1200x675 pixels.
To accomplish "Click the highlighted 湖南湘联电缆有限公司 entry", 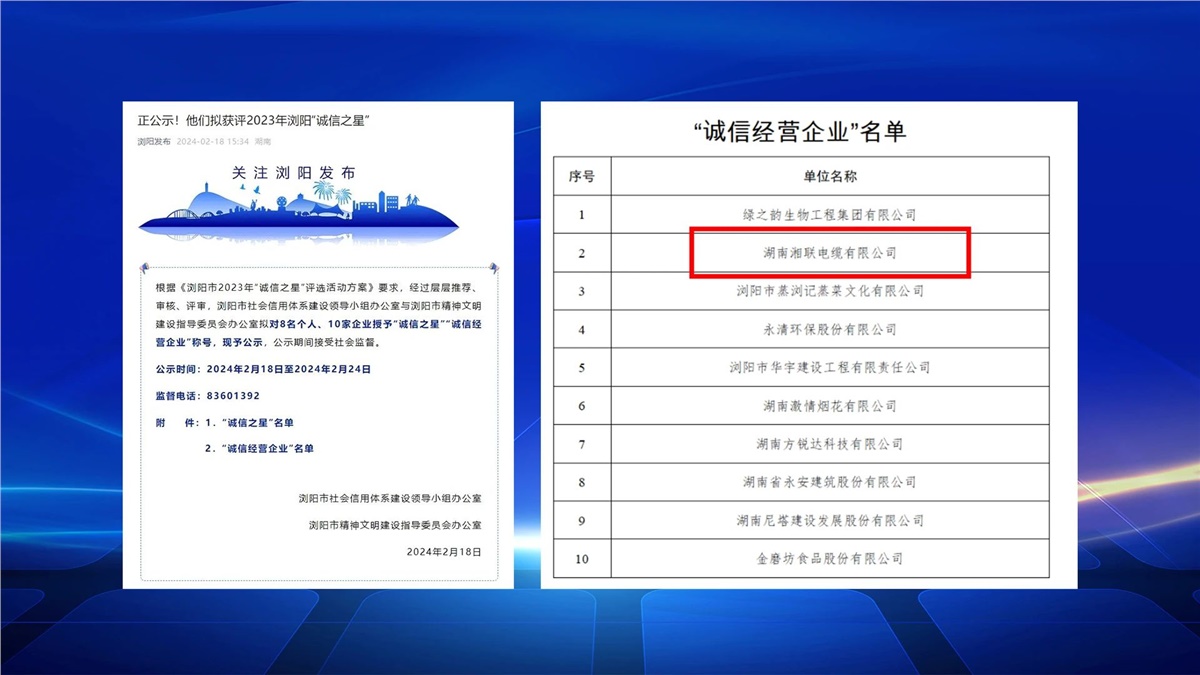I will click(x=829, y=253).
